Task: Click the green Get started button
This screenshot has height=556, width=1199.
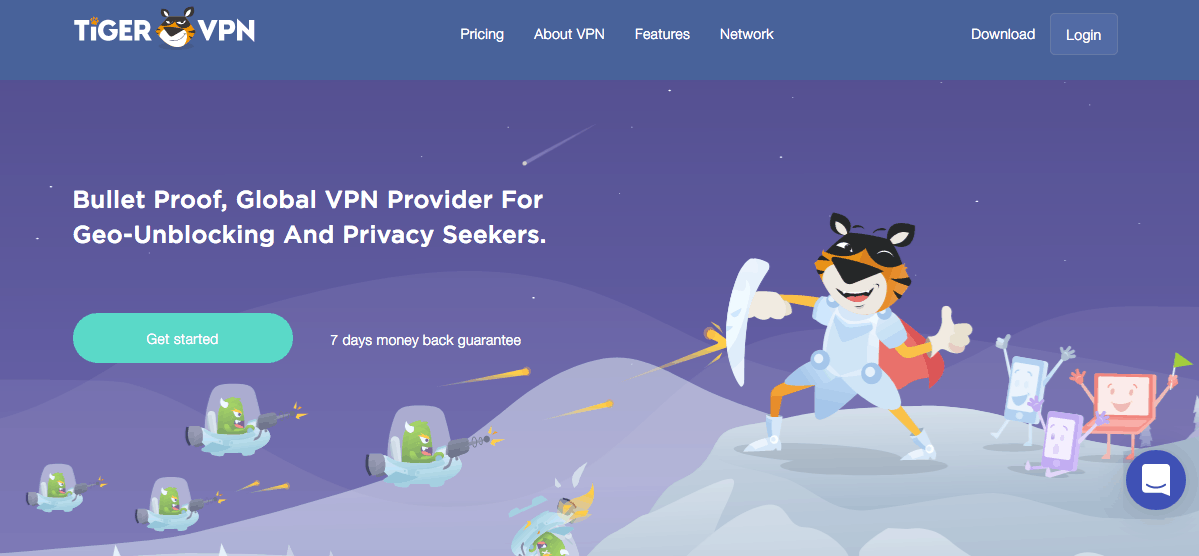Action: point(183,338)
